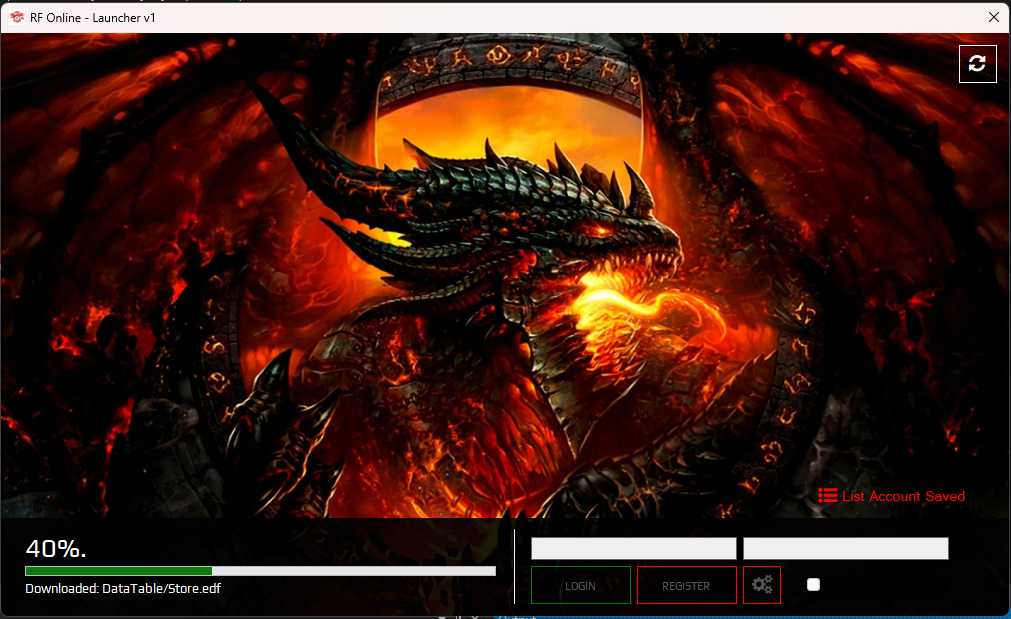Click the 40% progress text

[55, 549]
